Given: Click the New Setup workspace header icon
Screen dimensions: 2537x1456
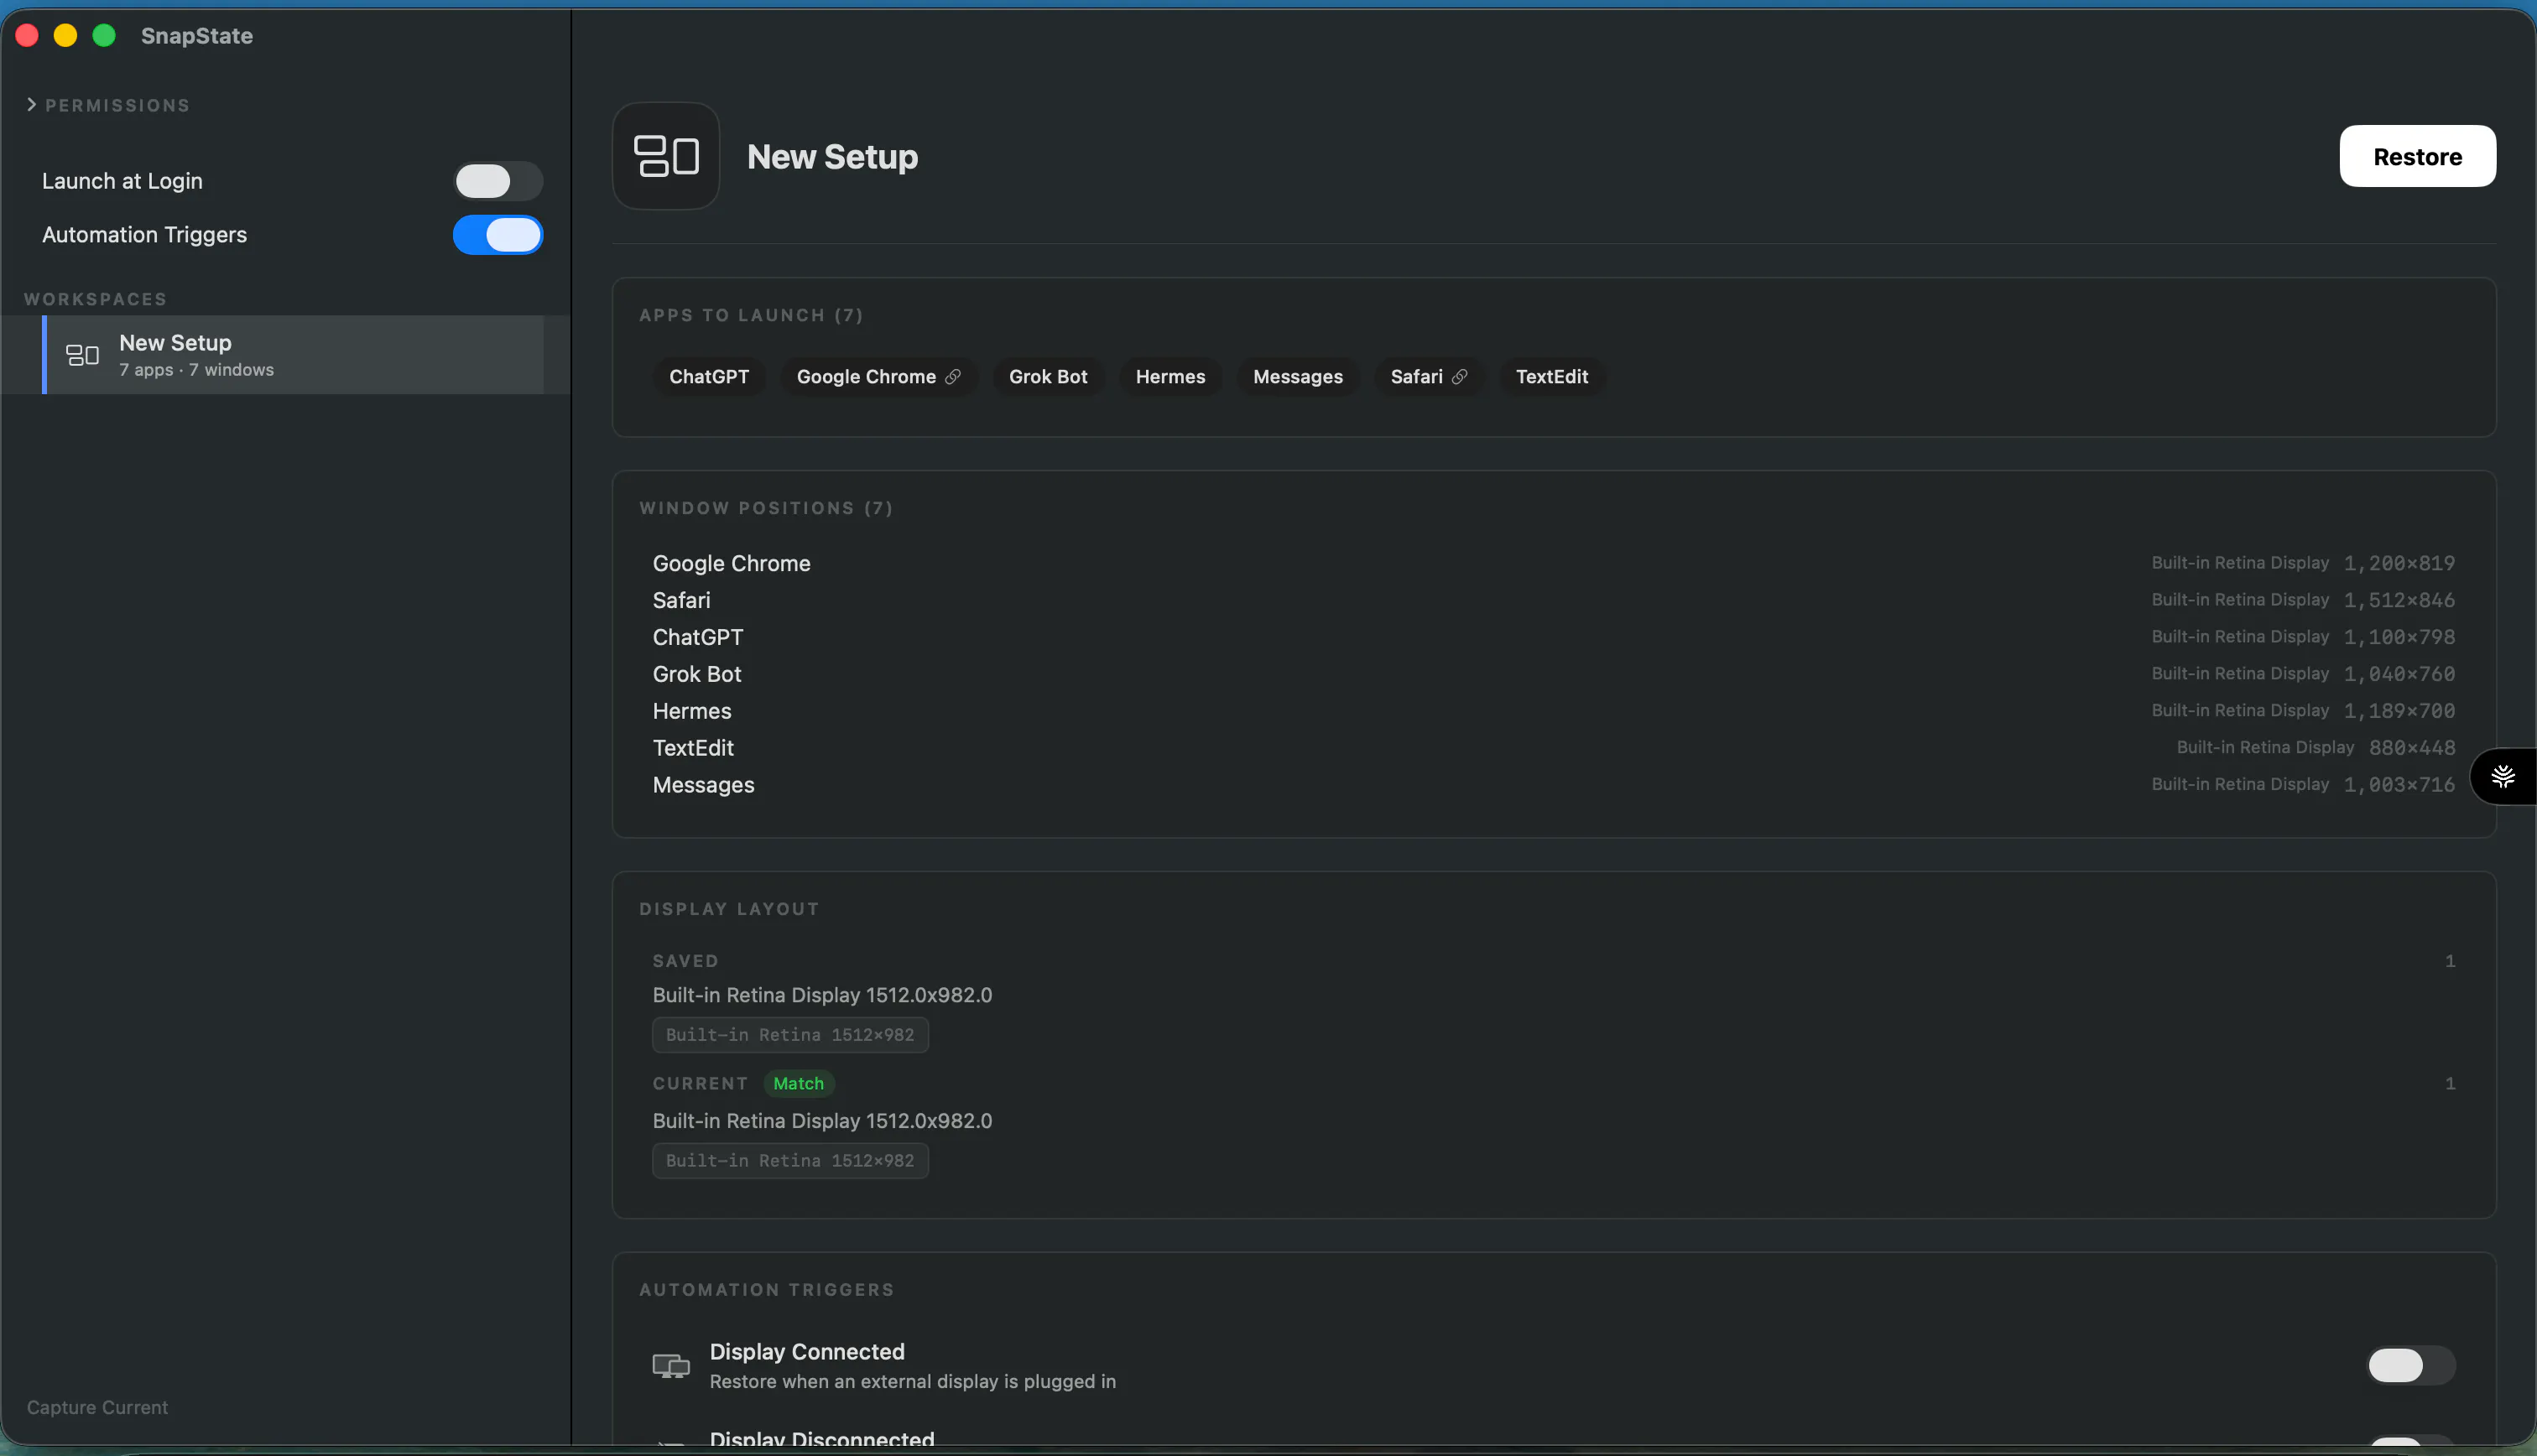Looking at the screenshot, I should [666, 156].
